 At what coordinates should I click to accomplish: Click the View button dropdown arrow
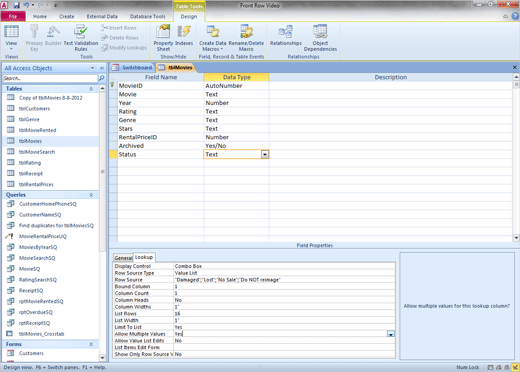11,49
